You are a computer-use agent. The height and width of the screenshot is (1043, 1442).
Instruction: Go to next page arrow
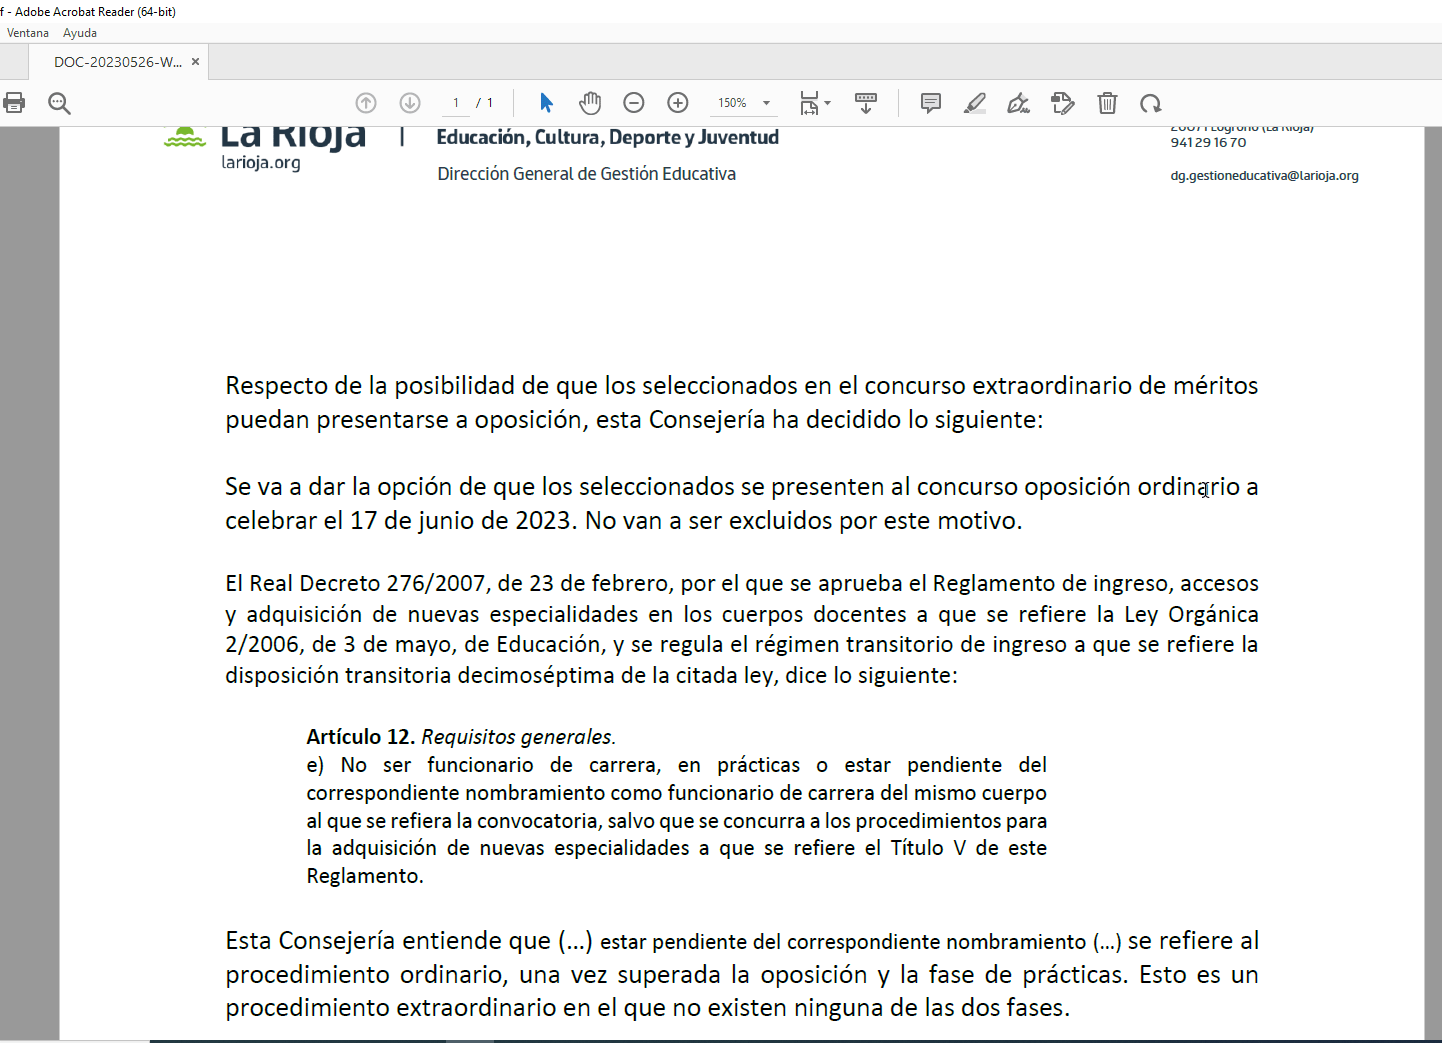tap(410, 103)
